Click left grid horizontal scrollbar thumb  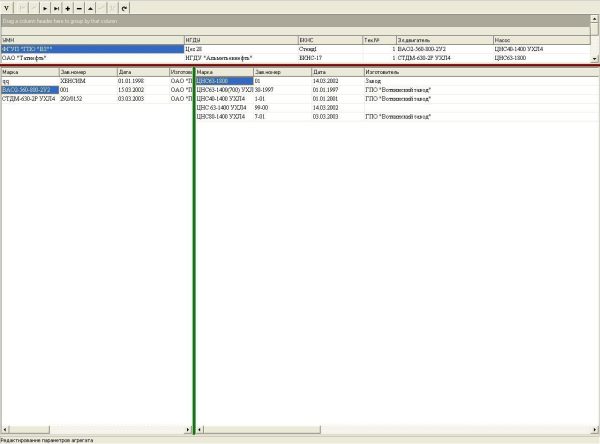tap(29, 429)
